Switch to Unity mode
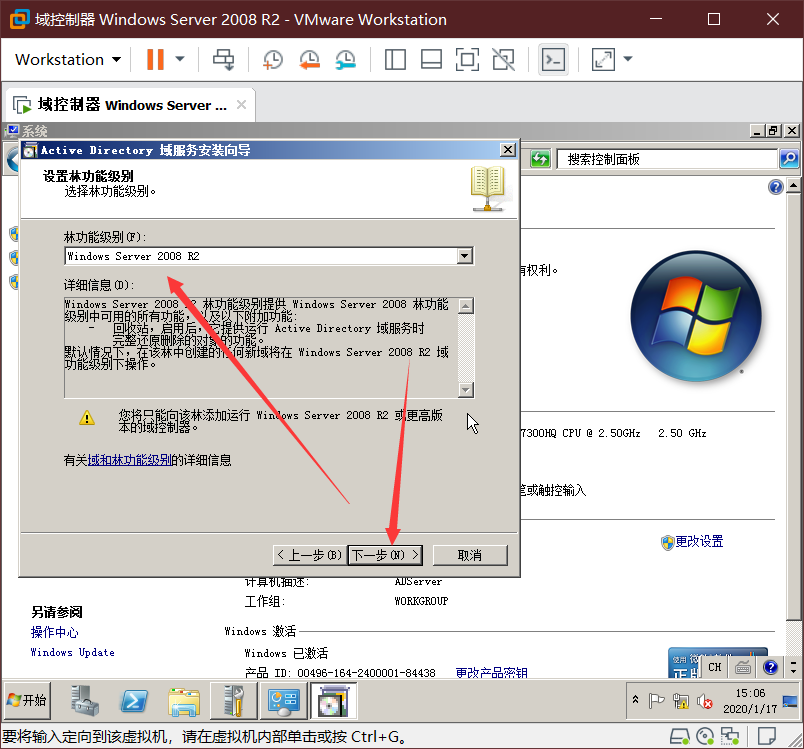This screenshot has width=804, height=749. (504, 59)
